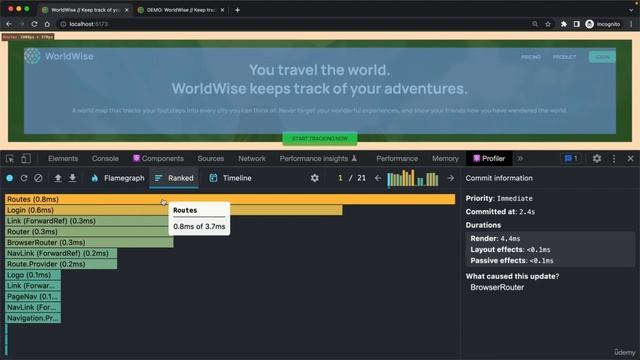
Task: Open the Console tab
Action: [x=105, y=158]
